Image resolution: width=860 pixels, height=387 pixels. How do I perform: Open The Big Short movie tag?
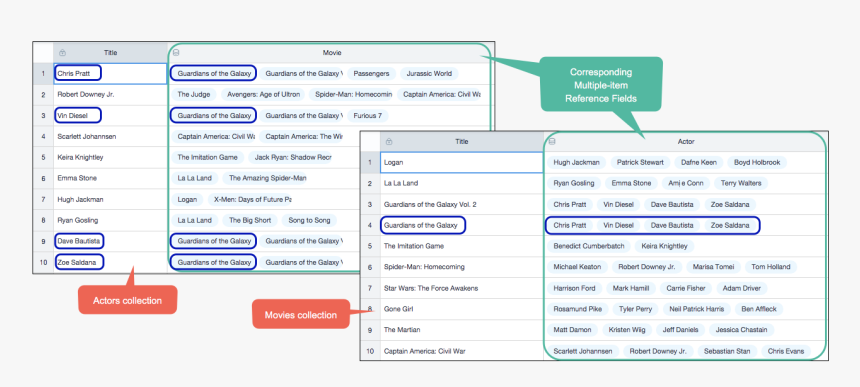click(250, 220)
